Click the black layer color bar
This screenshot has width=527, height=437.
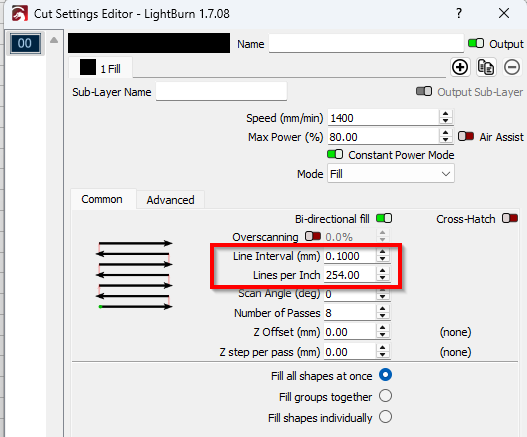[x=149, y=43]
